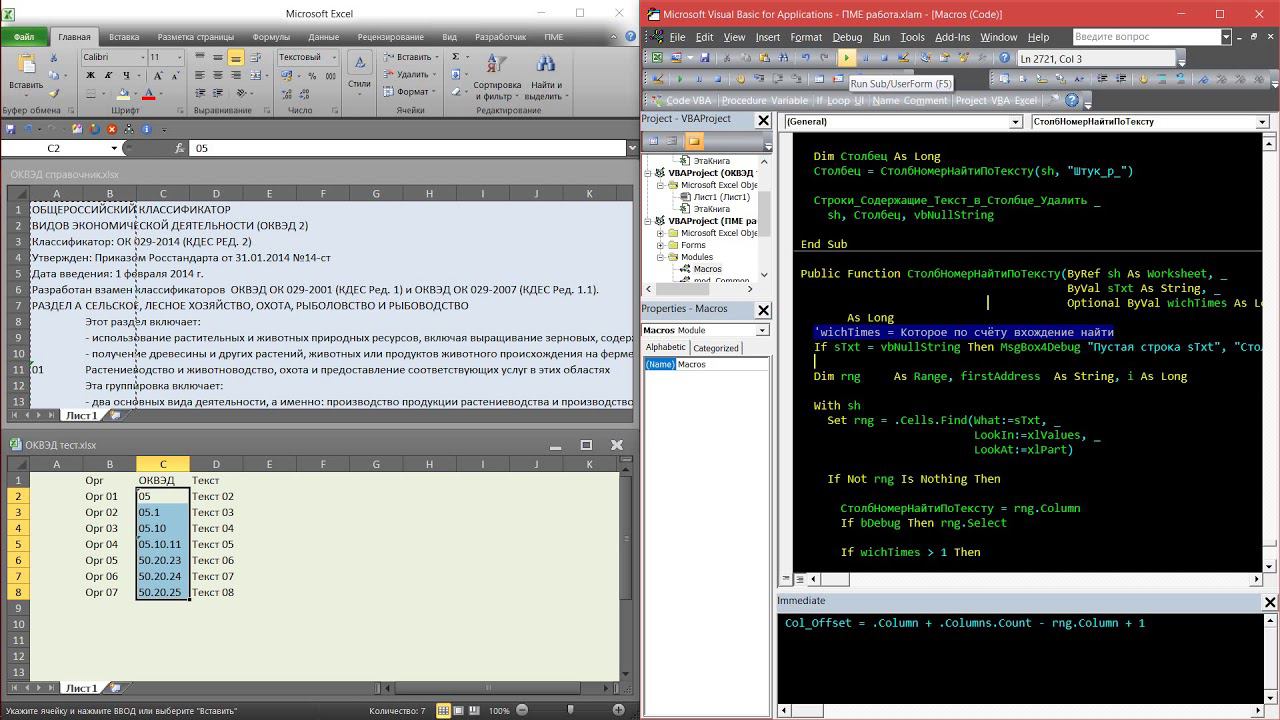This screenshot has width=1280, height=720.
Task: Open the procedure dropdown showing СтолбНомерНайтиПоТексту
Action: pos(1261,122)
